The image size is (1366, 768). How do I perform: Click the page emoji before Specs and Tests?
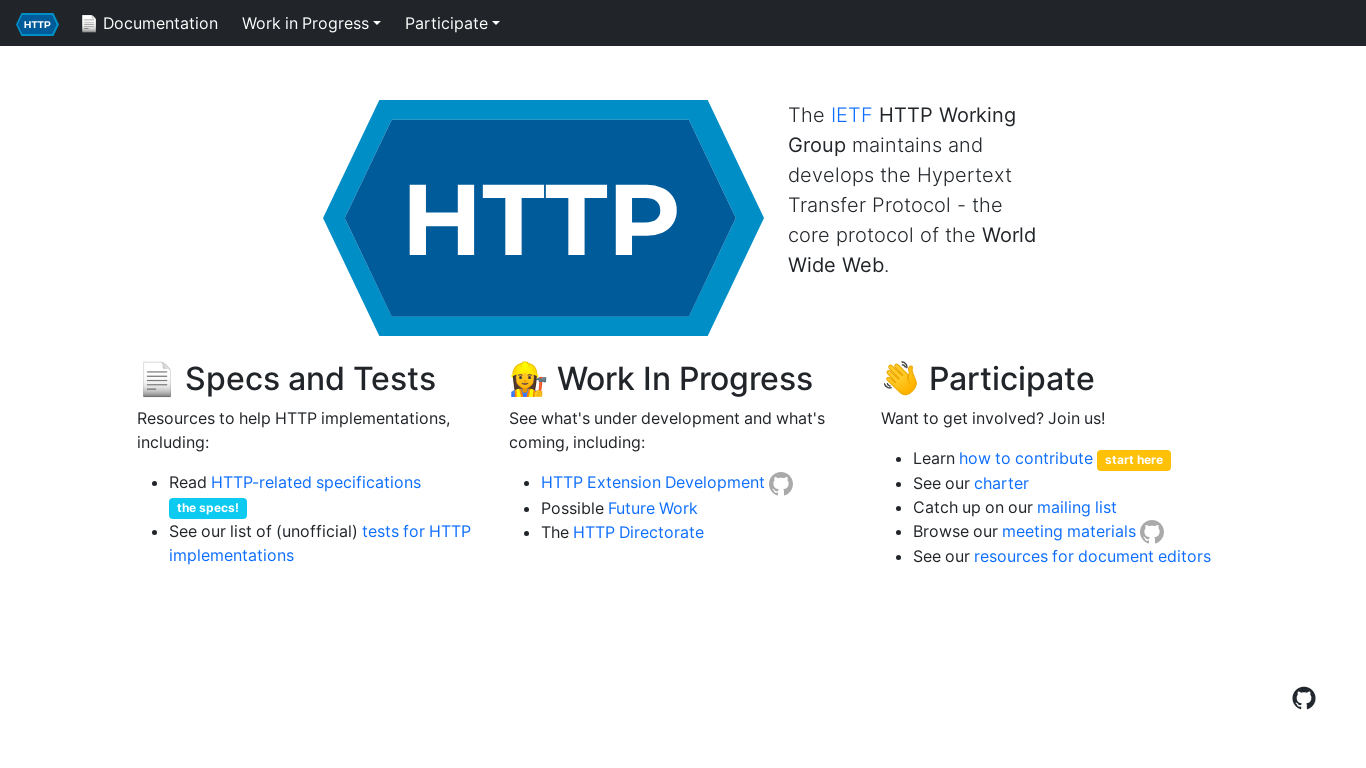tap(156, 379)
